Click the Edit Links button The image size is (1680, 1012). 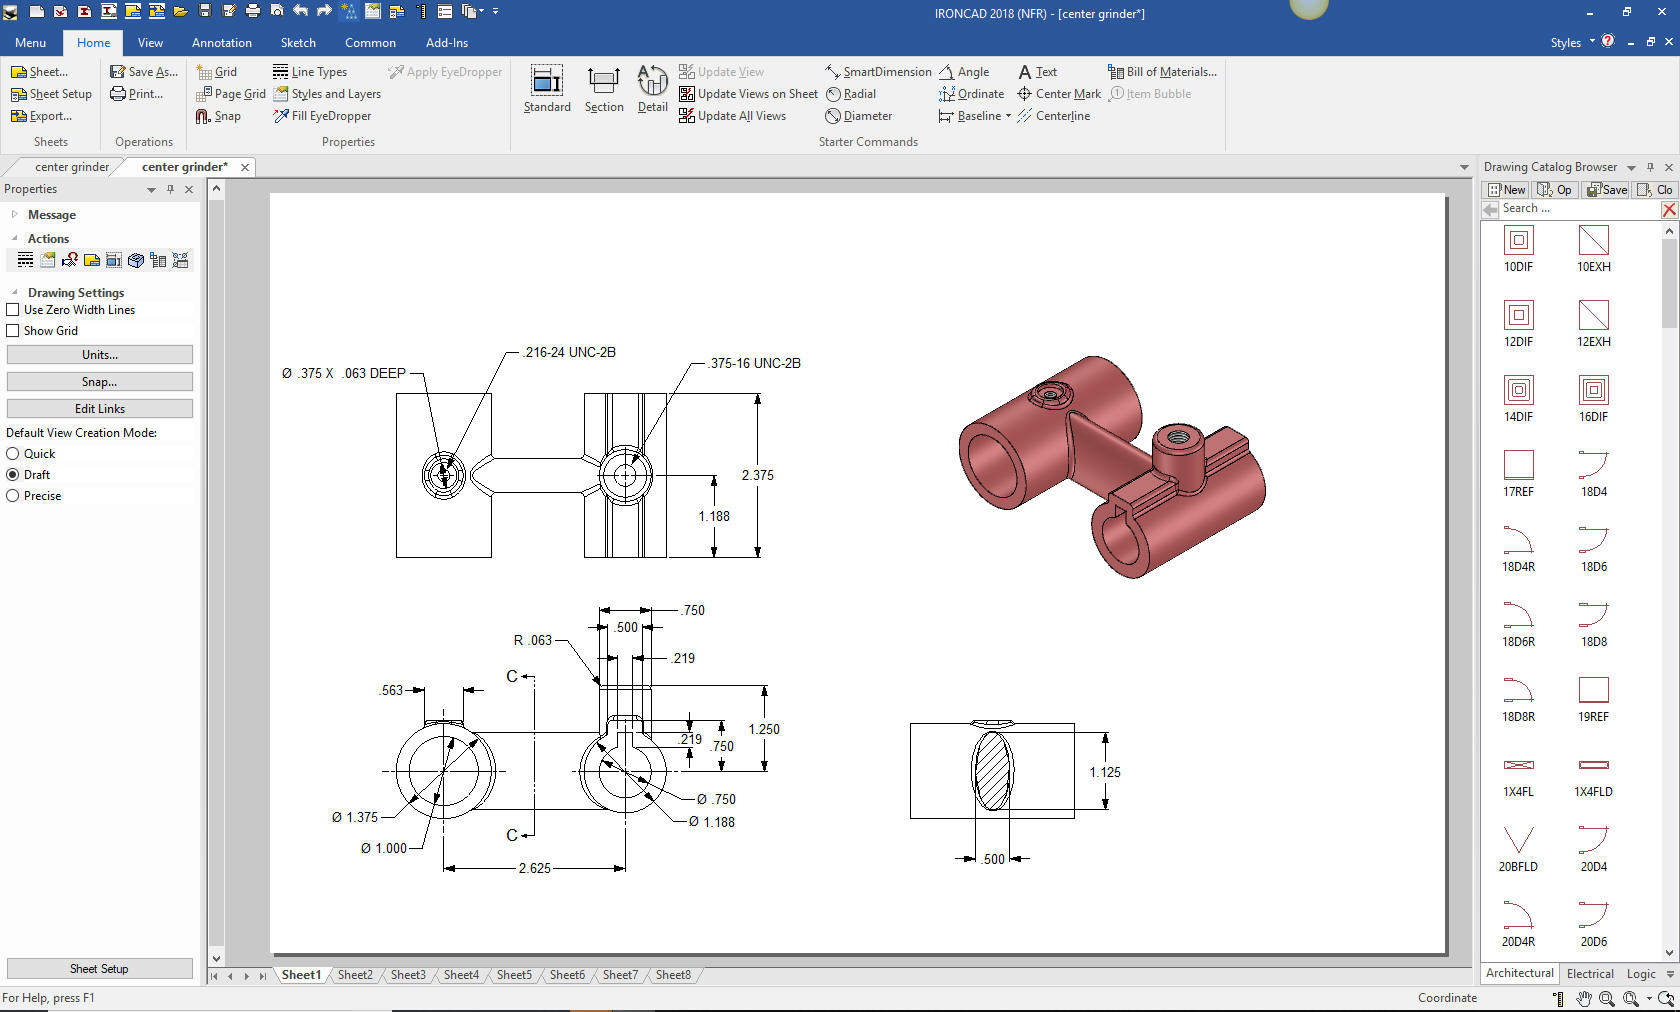100,409
